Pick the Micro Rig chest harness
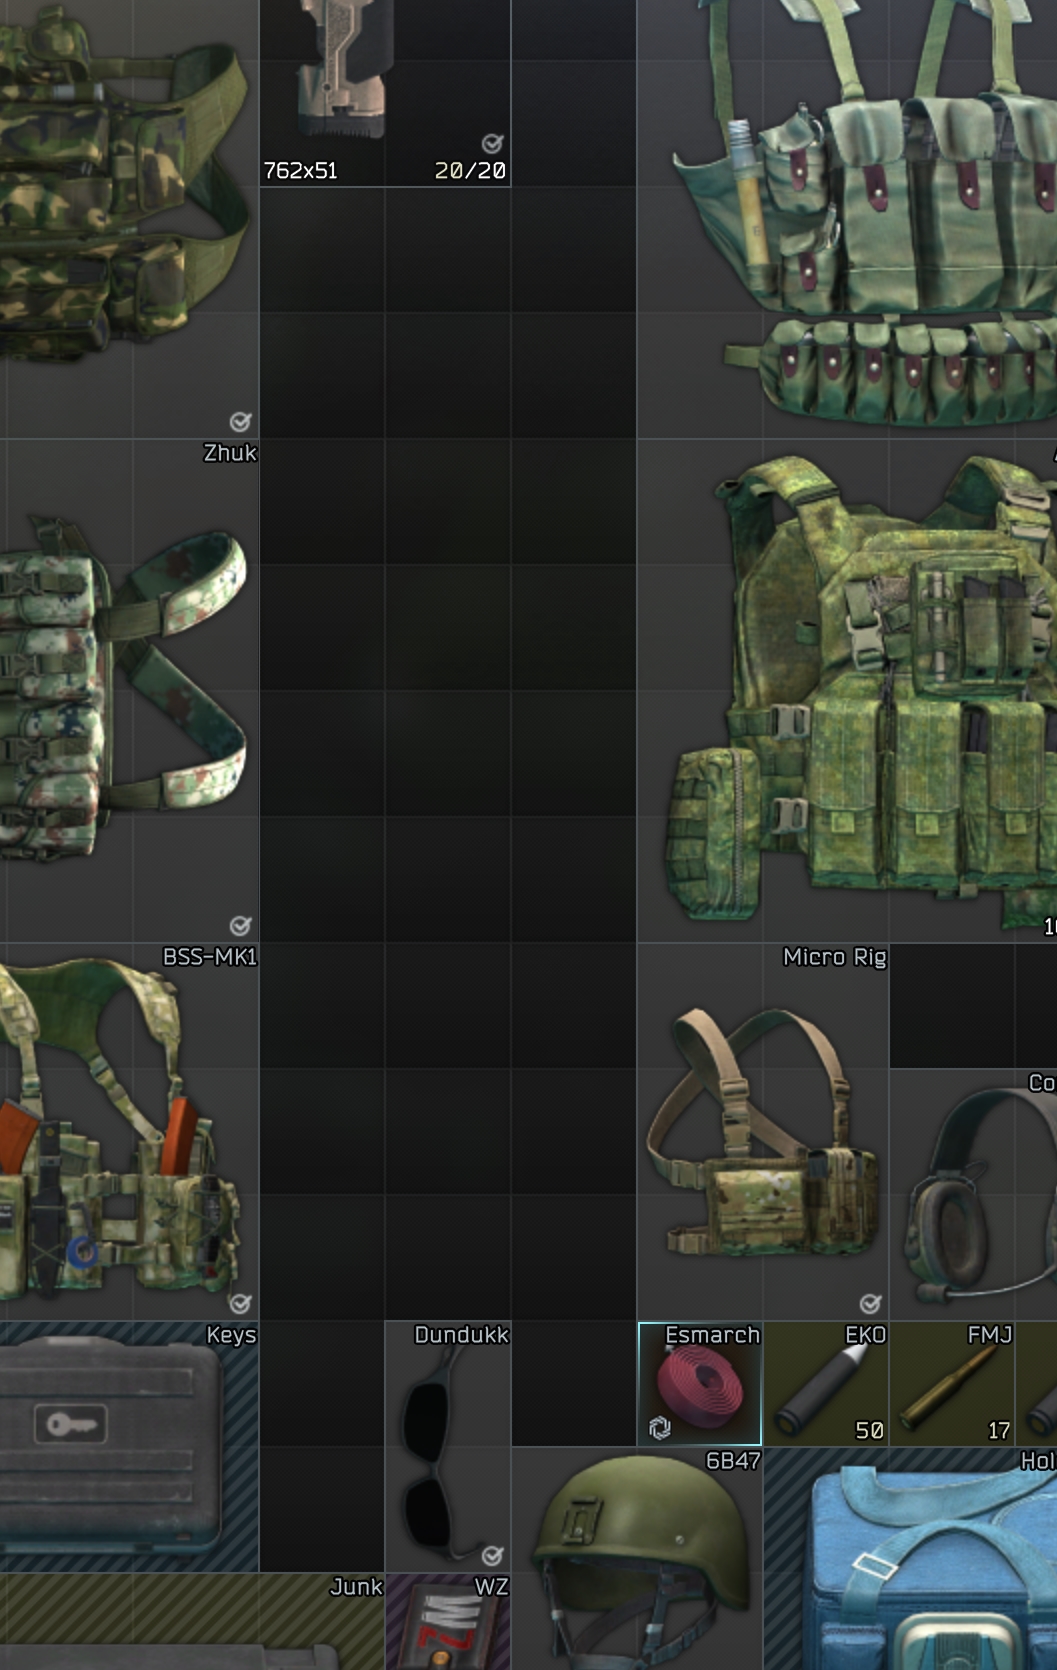 point(763,1131)
